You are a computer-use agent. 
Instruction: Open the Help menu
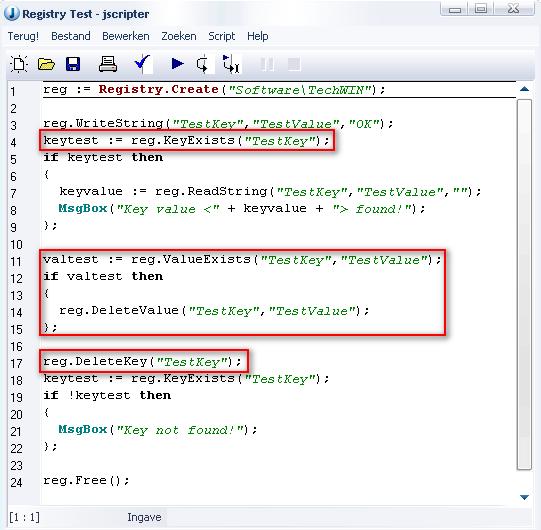point(257,36)
